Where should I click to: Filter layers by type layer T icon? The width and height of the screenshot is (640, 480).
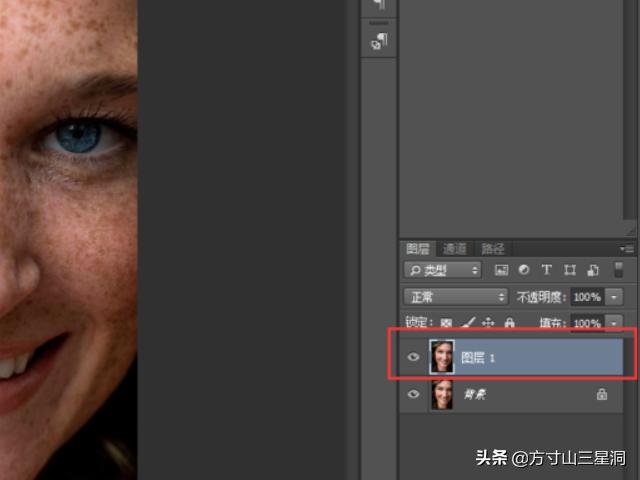[x=547, y=270]
